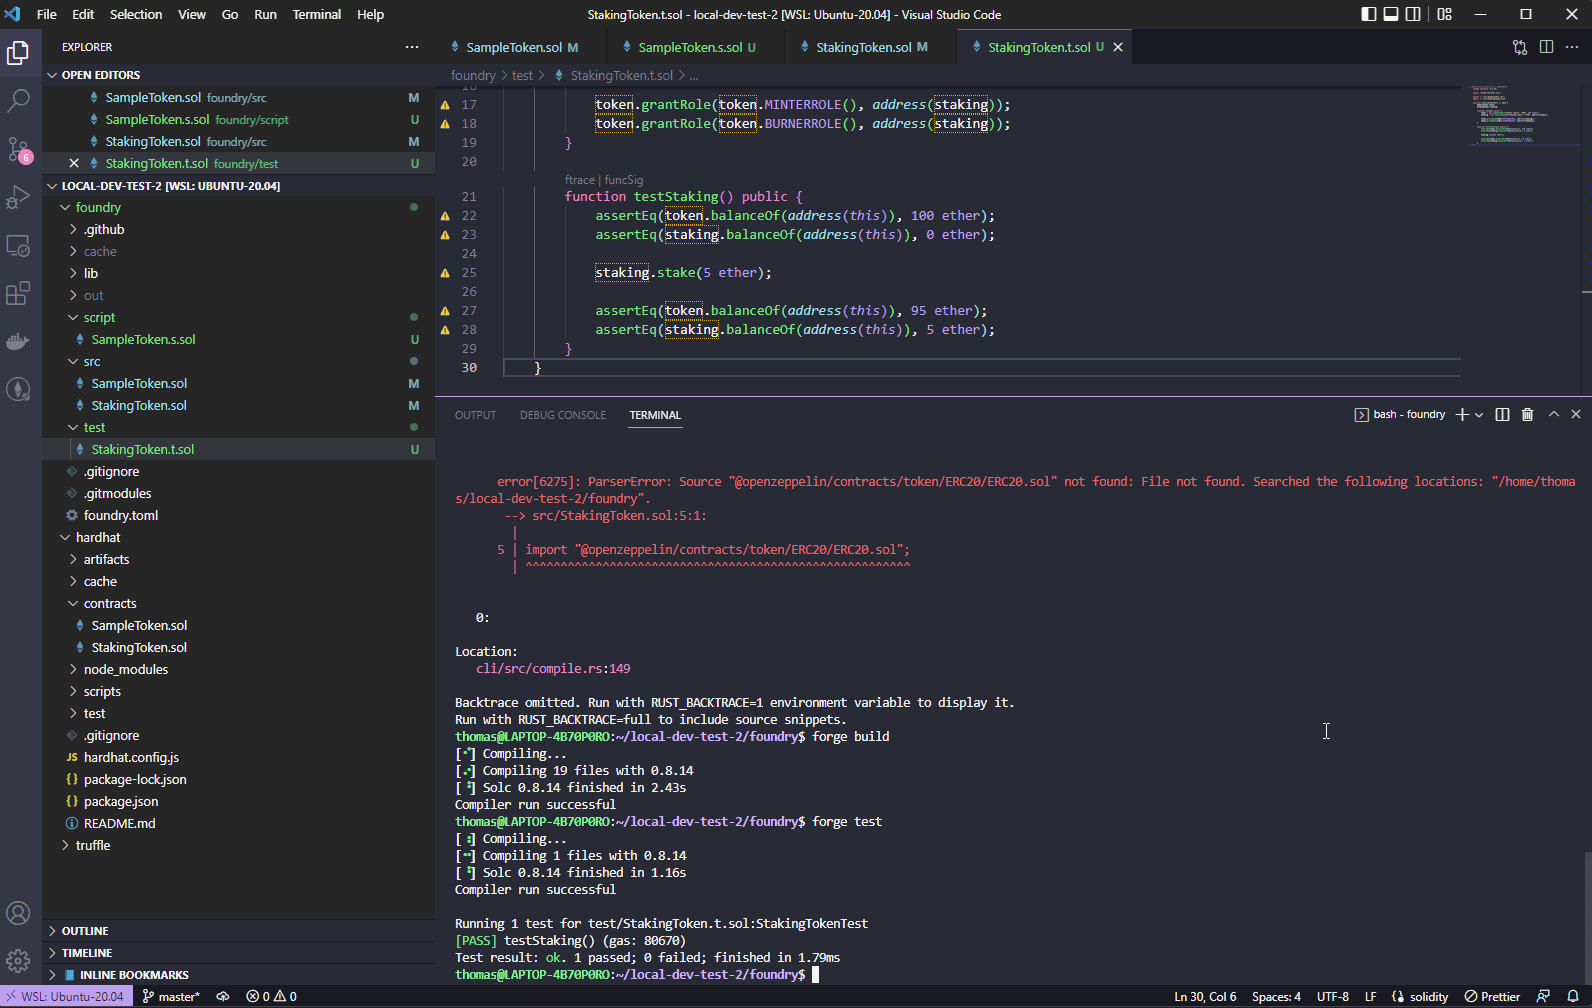Collapse the OPEN EDITORS section

tap(238, 75)
